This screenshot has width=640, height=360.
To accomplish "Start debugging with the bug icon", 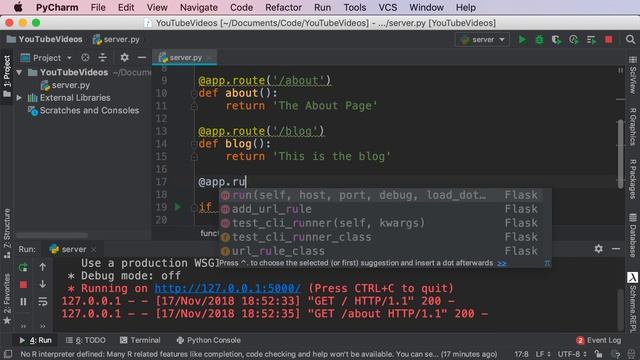I will [539, 40].
